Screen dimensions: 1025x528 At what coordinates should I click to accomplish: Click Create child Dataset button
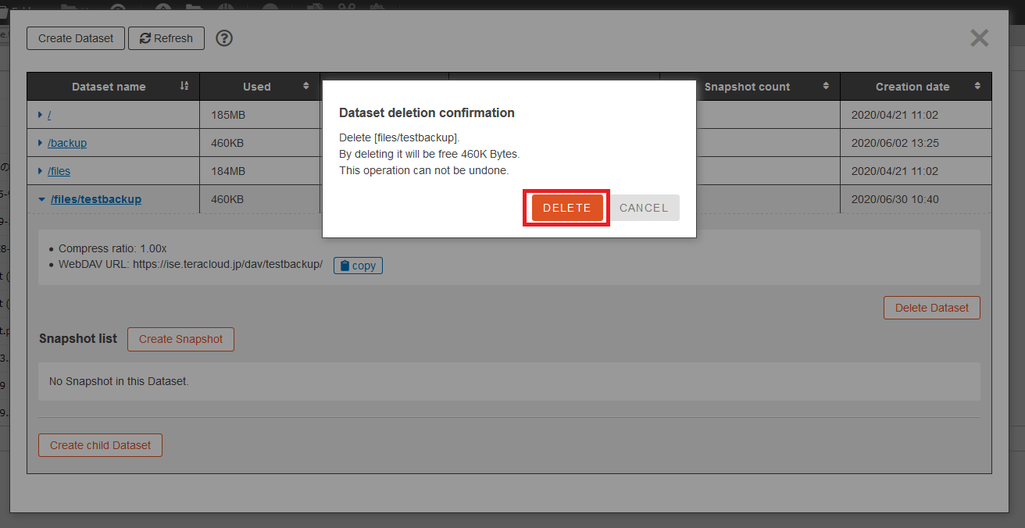100,445
